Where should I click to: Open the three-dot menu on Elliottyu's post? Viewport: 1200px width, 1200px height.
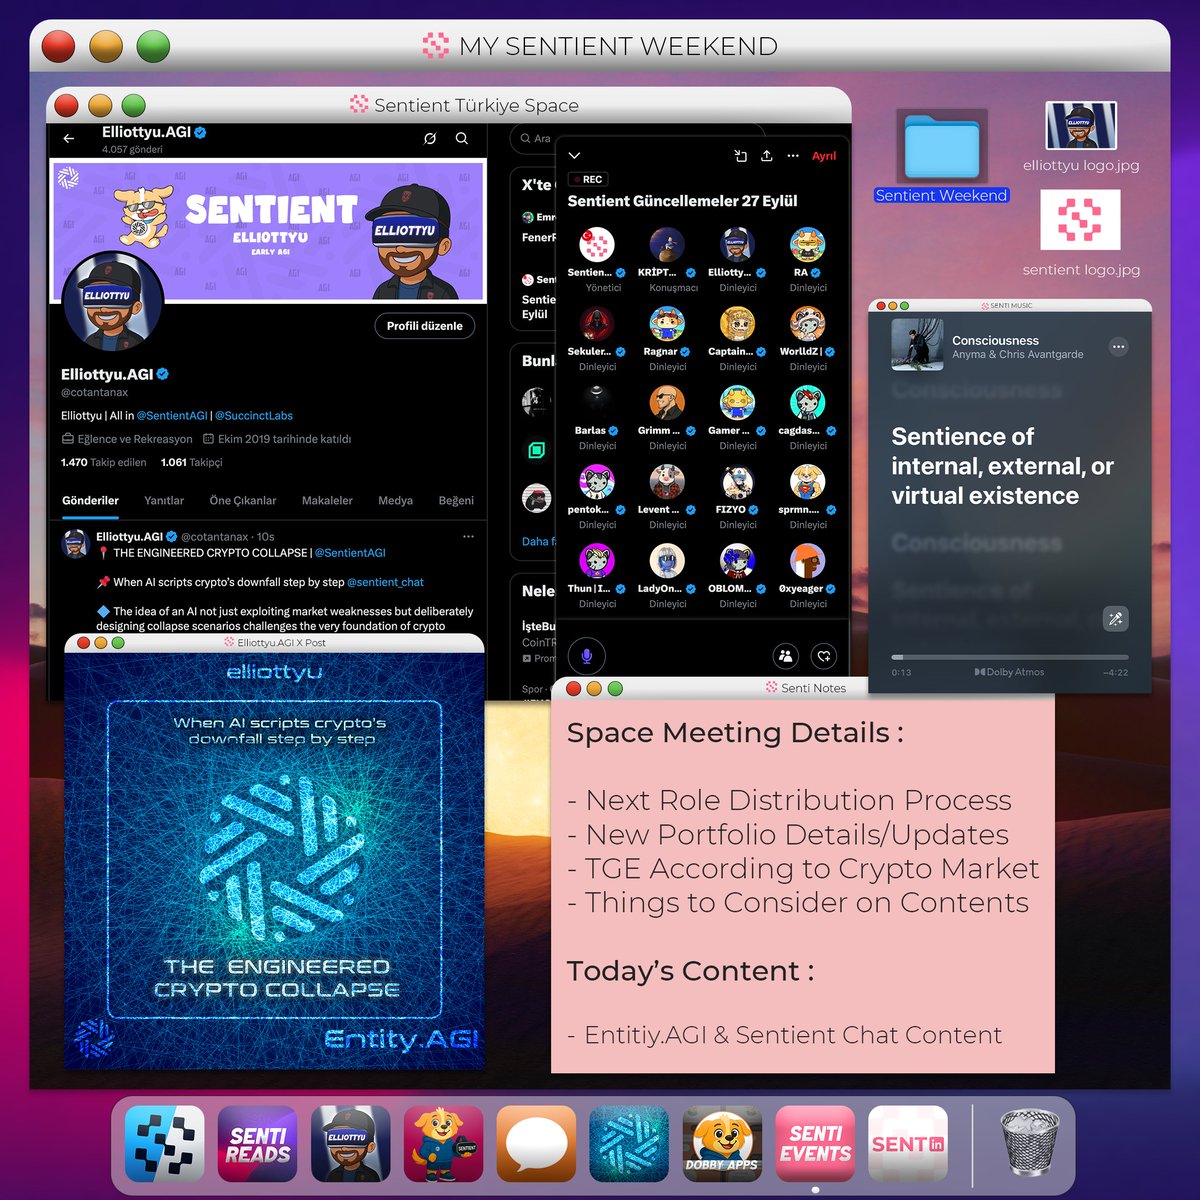pyautogui.click(x=468, y=537)
